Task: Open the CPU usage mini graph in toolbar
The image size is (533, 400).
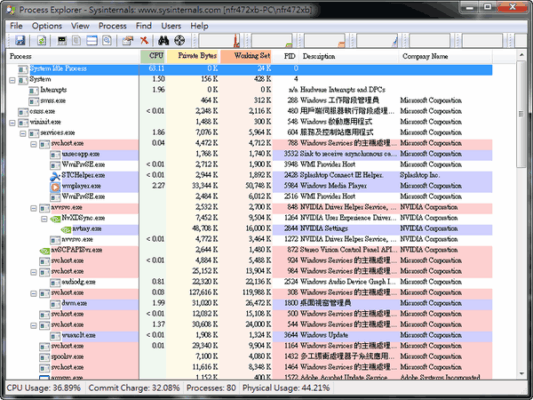Action: pyautogui.click(x=220, y=40)
